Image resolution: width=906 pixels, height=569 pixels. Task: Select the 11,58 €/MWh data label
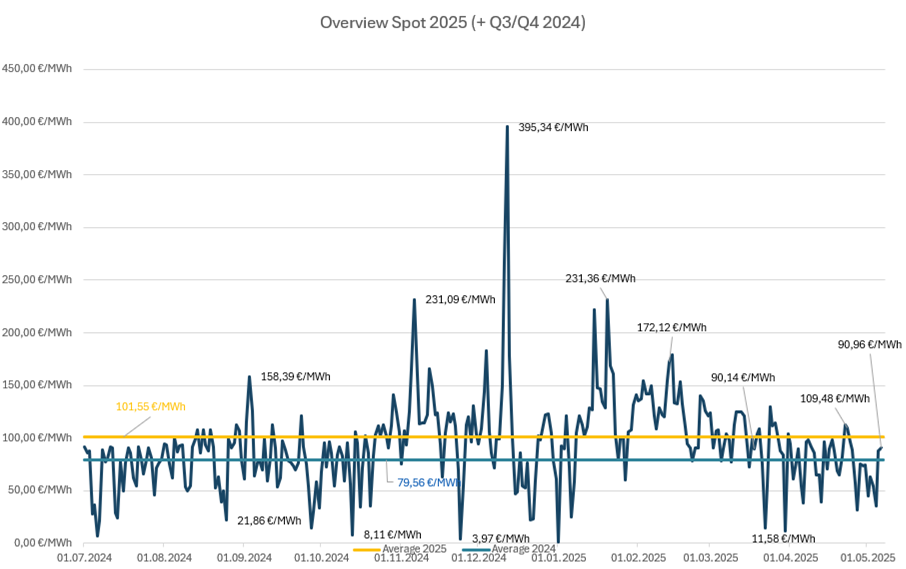(786, 538)
